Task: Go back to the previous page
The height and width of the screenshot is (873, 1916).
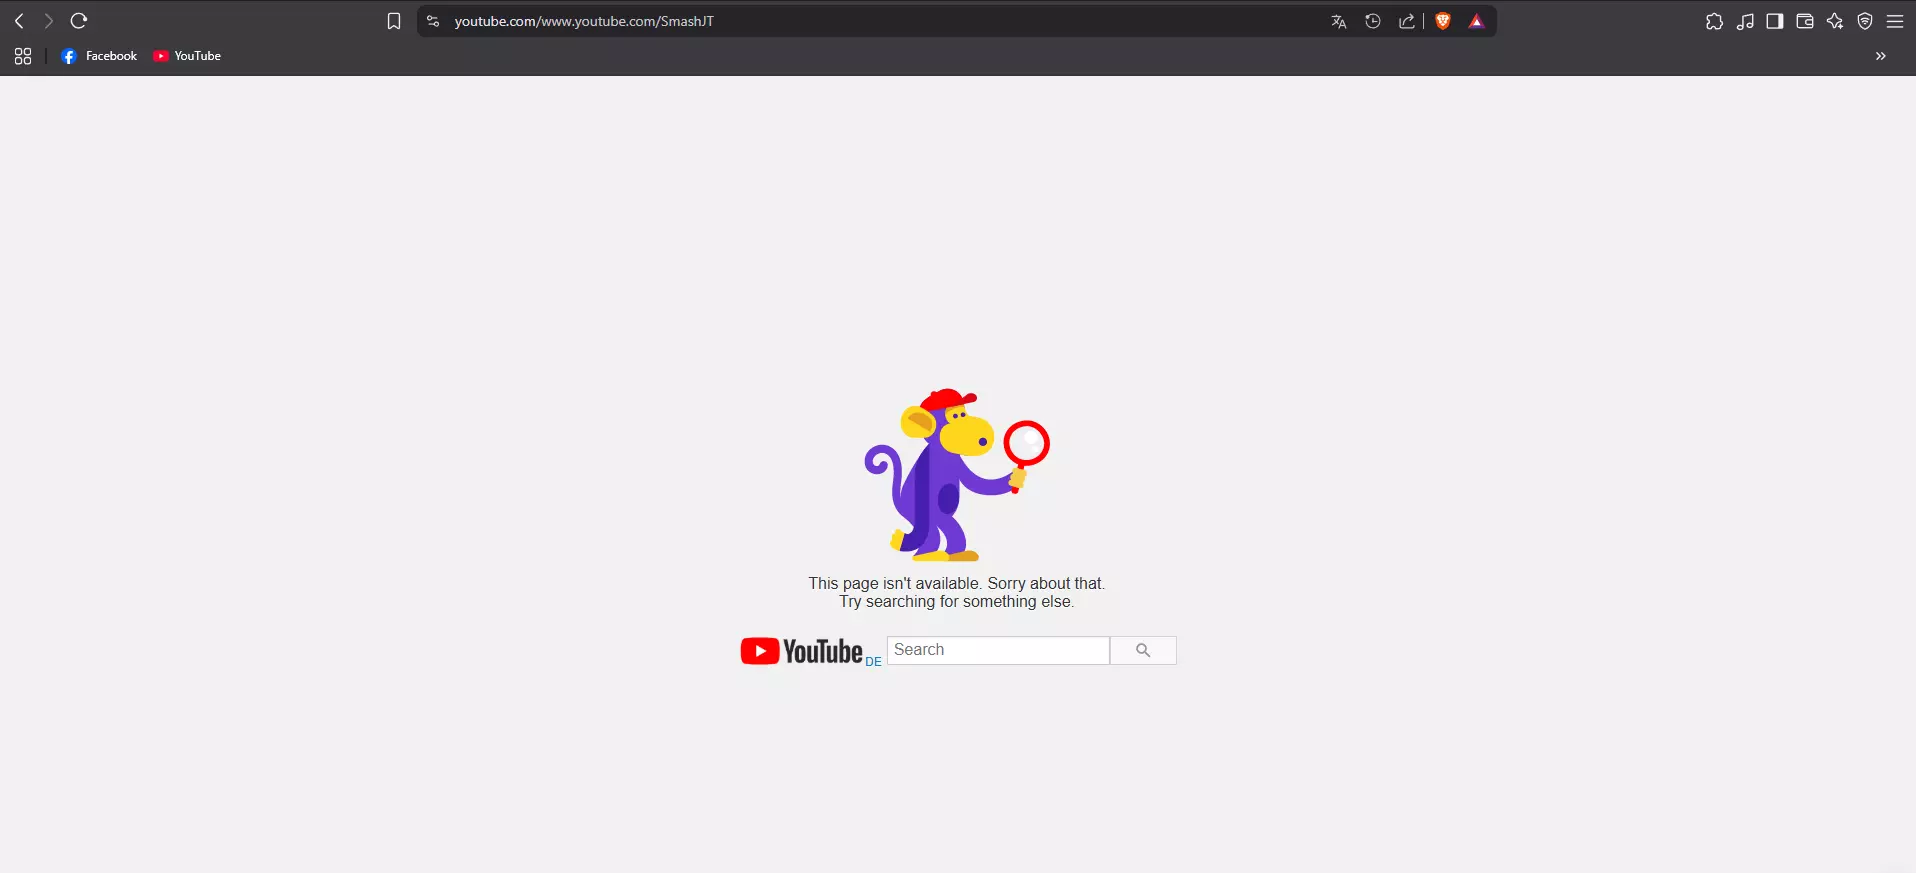Action: point(19,21)
